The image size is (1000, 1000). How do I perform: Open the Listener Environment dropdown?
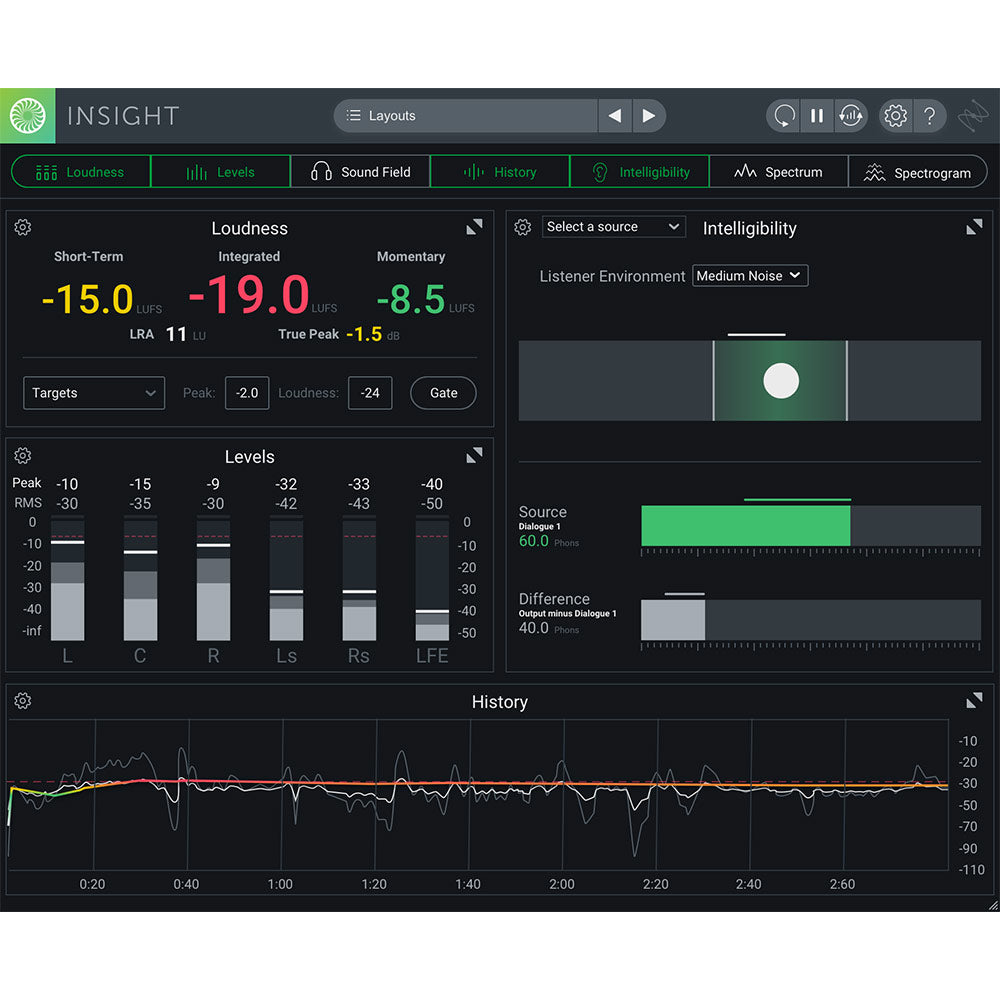[x=750, y=275]
